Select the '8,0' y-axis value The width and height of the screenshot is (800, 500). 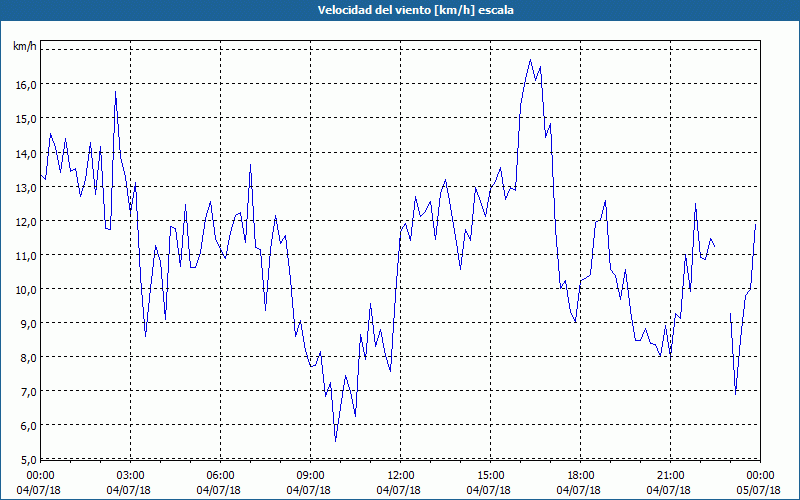(x=29, y=358)
